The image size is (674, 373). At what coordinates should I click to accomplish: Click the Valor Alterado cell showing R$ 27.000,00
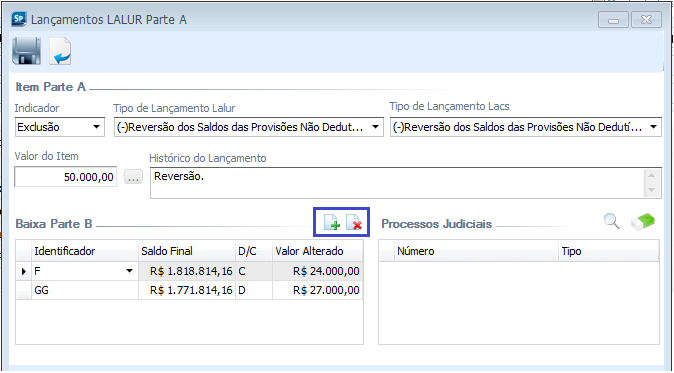[x=317, y=290]
